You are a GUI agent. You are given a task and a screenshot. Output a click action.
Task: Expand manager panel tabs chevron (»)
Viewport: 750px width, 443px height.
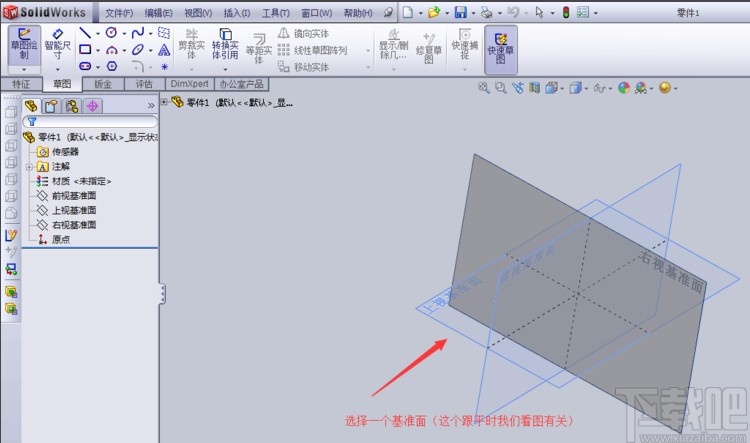[151, 106]
